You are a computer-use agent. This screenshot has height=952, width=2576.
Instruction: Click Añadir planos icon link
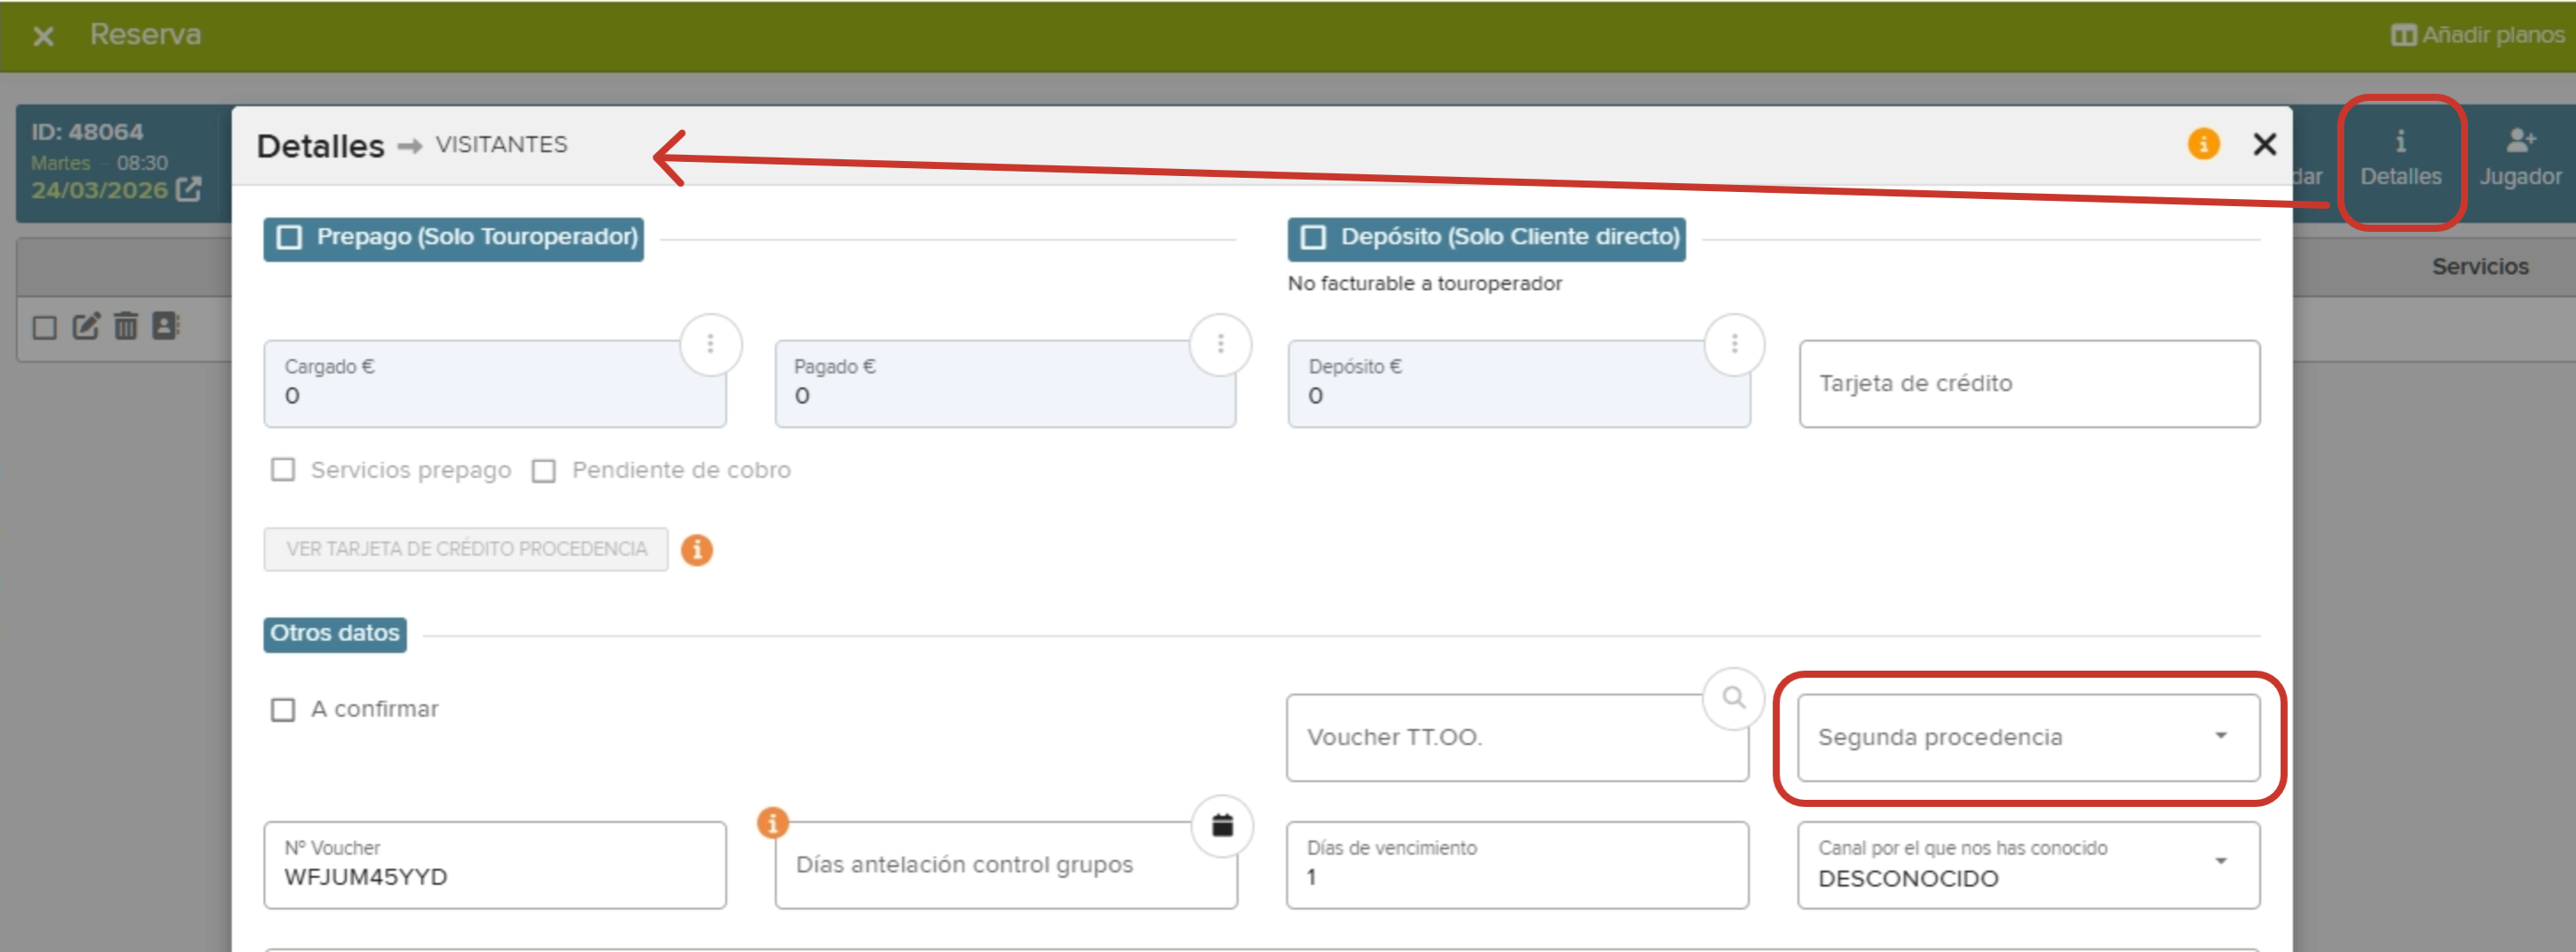click(x=2477, y=35)
